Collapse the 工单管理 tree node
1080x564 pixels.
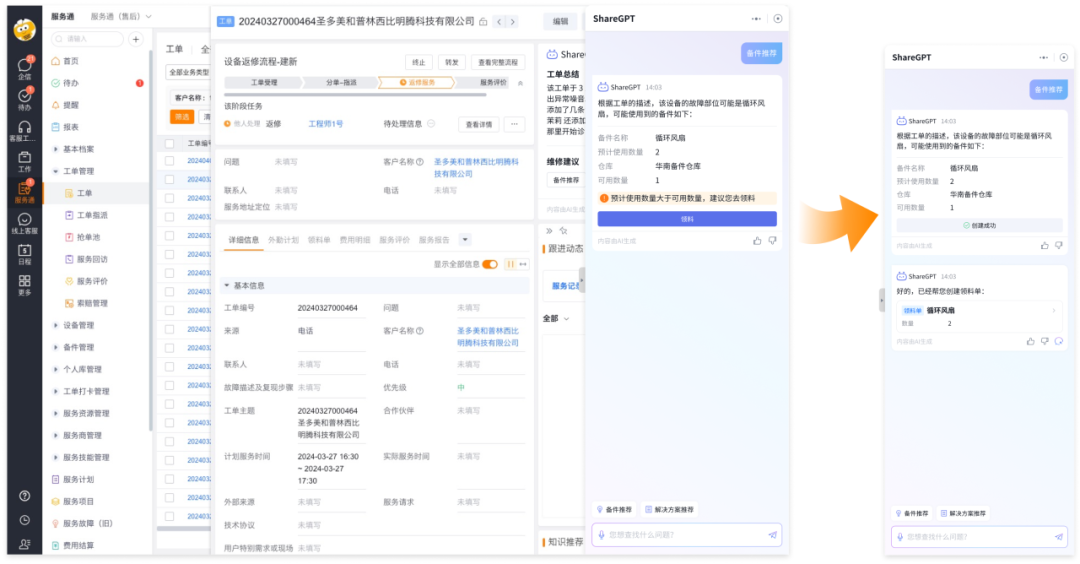56,171
